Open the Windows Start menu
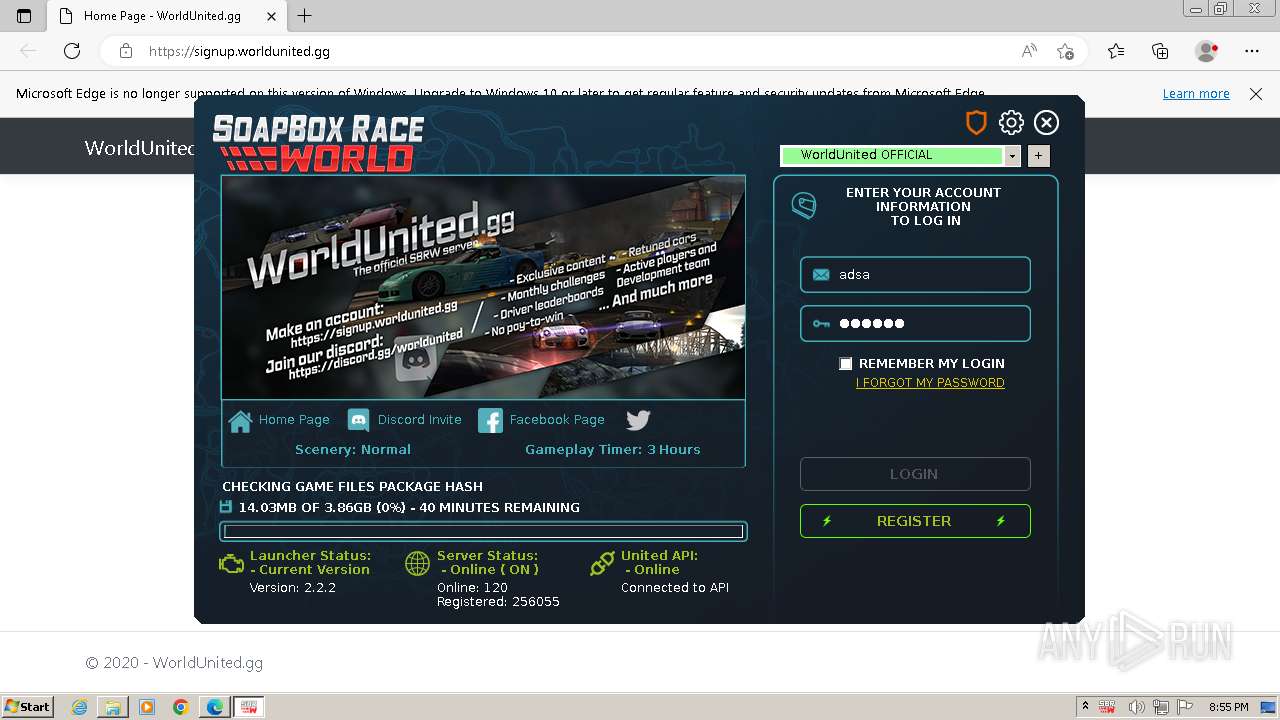 pyautogui.click(x=27, y=707)
